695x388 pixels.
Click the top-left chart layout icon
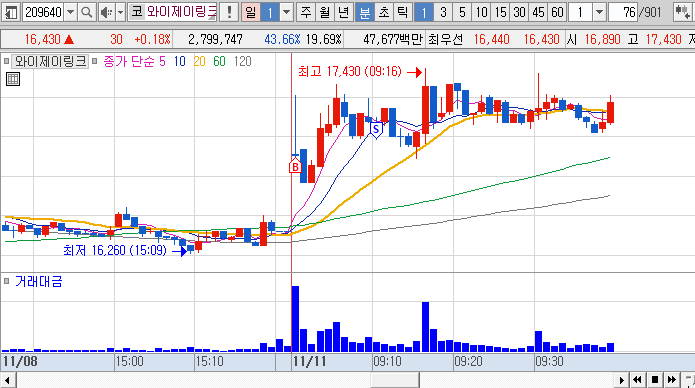(11, 12)
